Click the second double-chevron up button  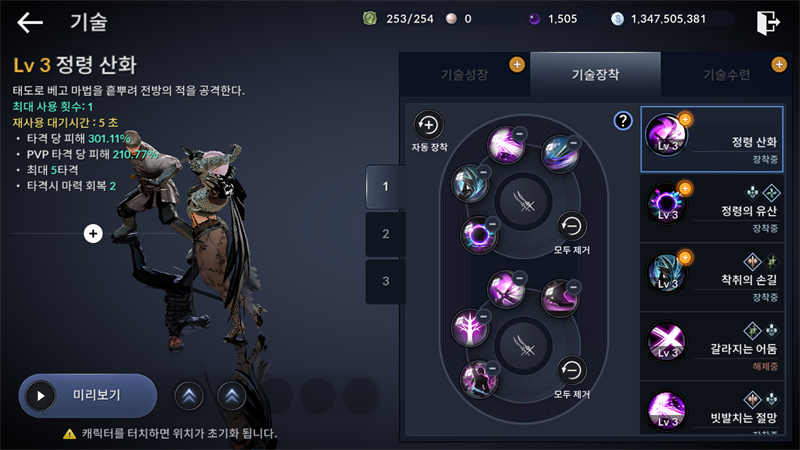pos(232,396)
